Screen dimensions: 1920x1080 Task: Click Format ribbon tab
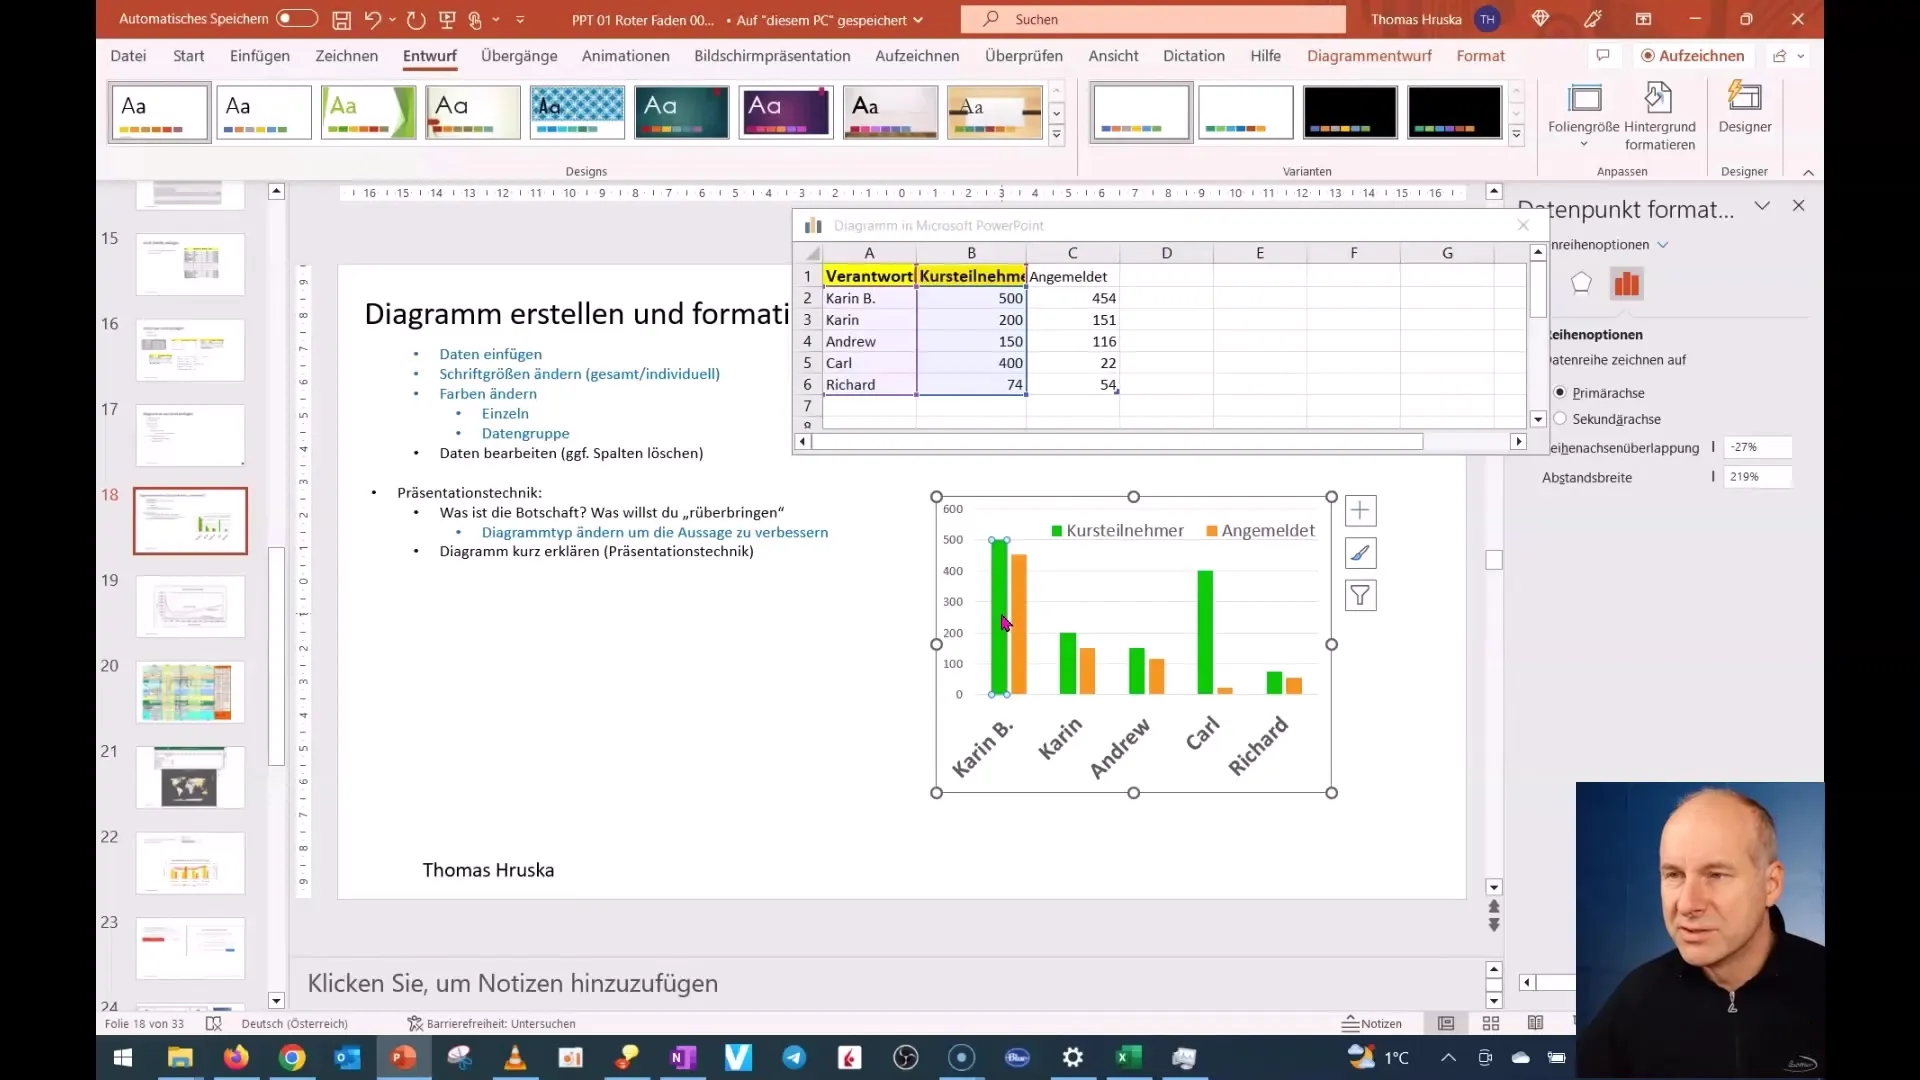(1481, 55)
